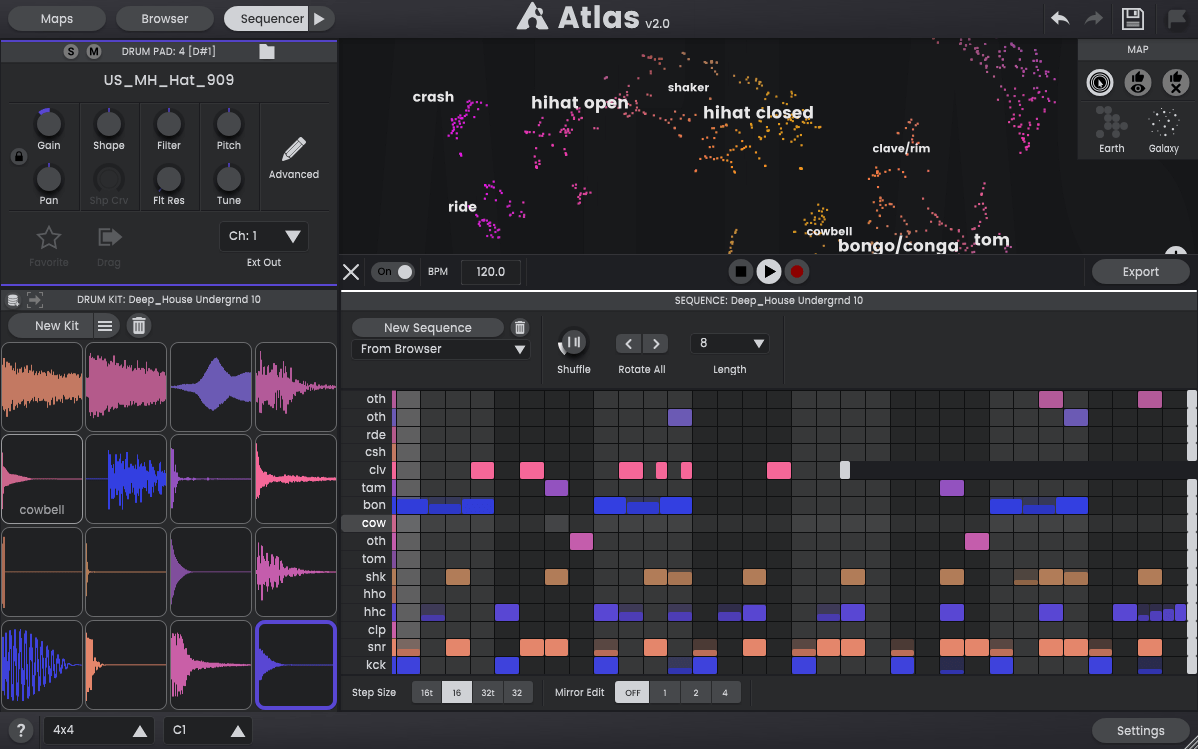Image resolution: width=1198 pixels, height=749 pixels.
Task: Open the Length dropdown showing 8
Action: click(x=729, y=343)
